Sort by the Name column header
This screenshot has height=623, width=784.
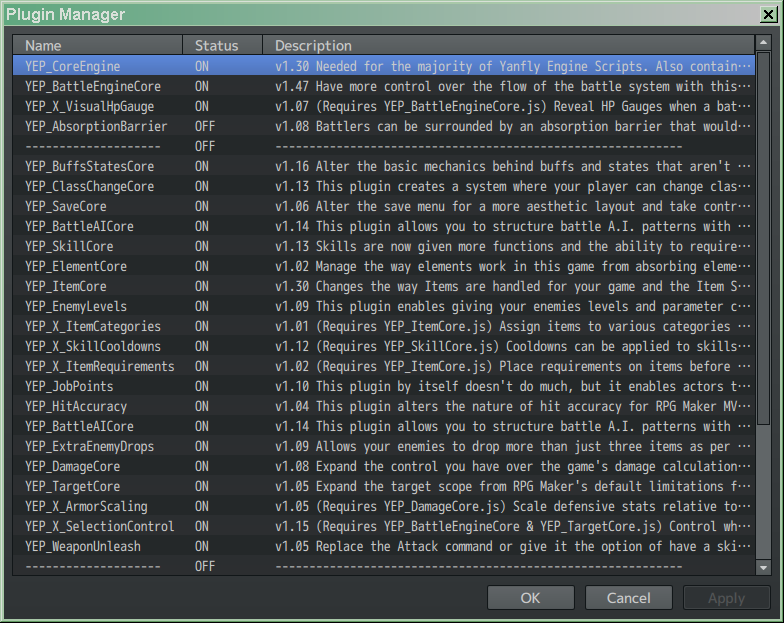98,45
